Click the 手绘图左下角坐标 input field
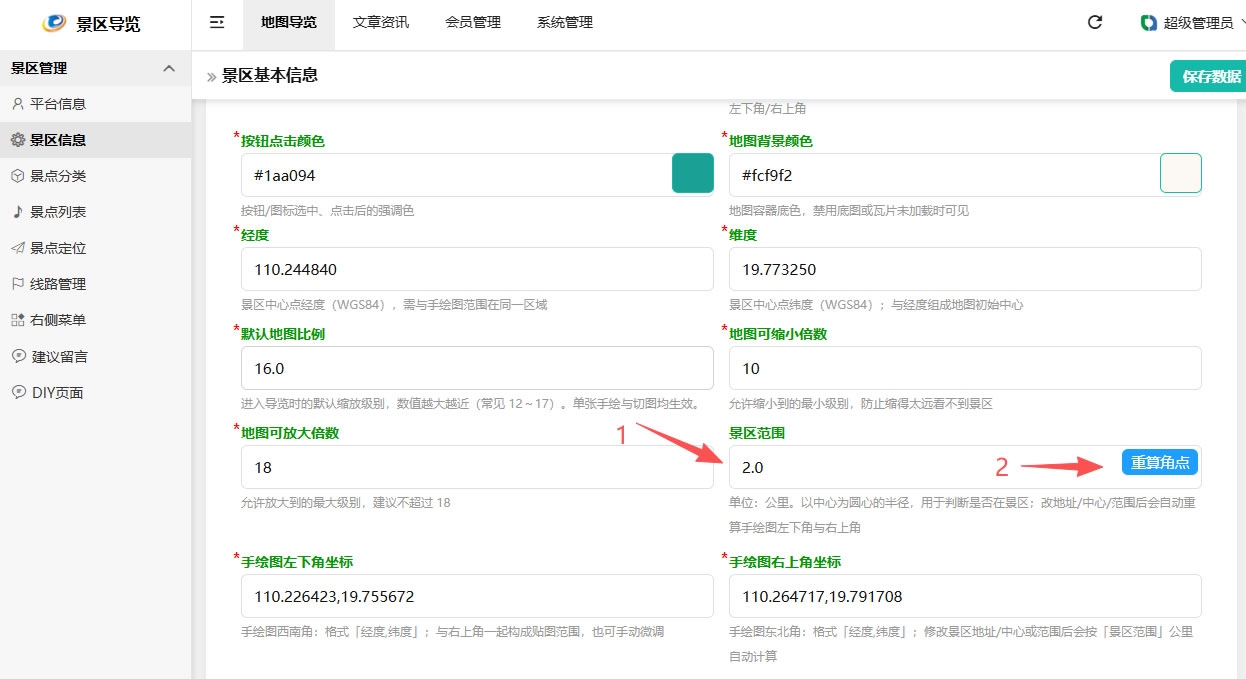This screenshot has height=679, width=1246. point(477,596)
